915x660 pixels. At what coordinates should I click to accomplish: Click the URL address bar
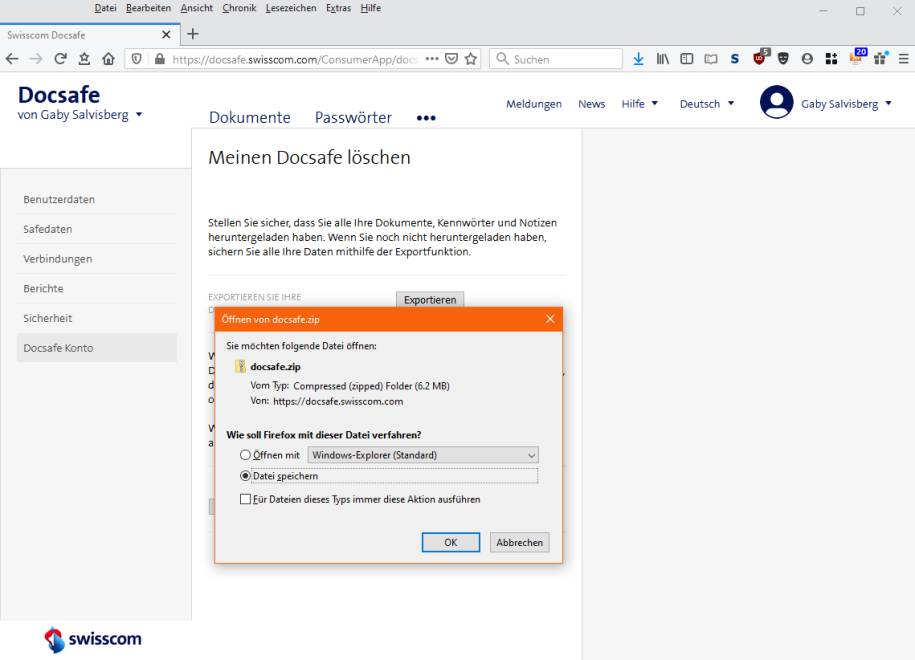(295, 59)
